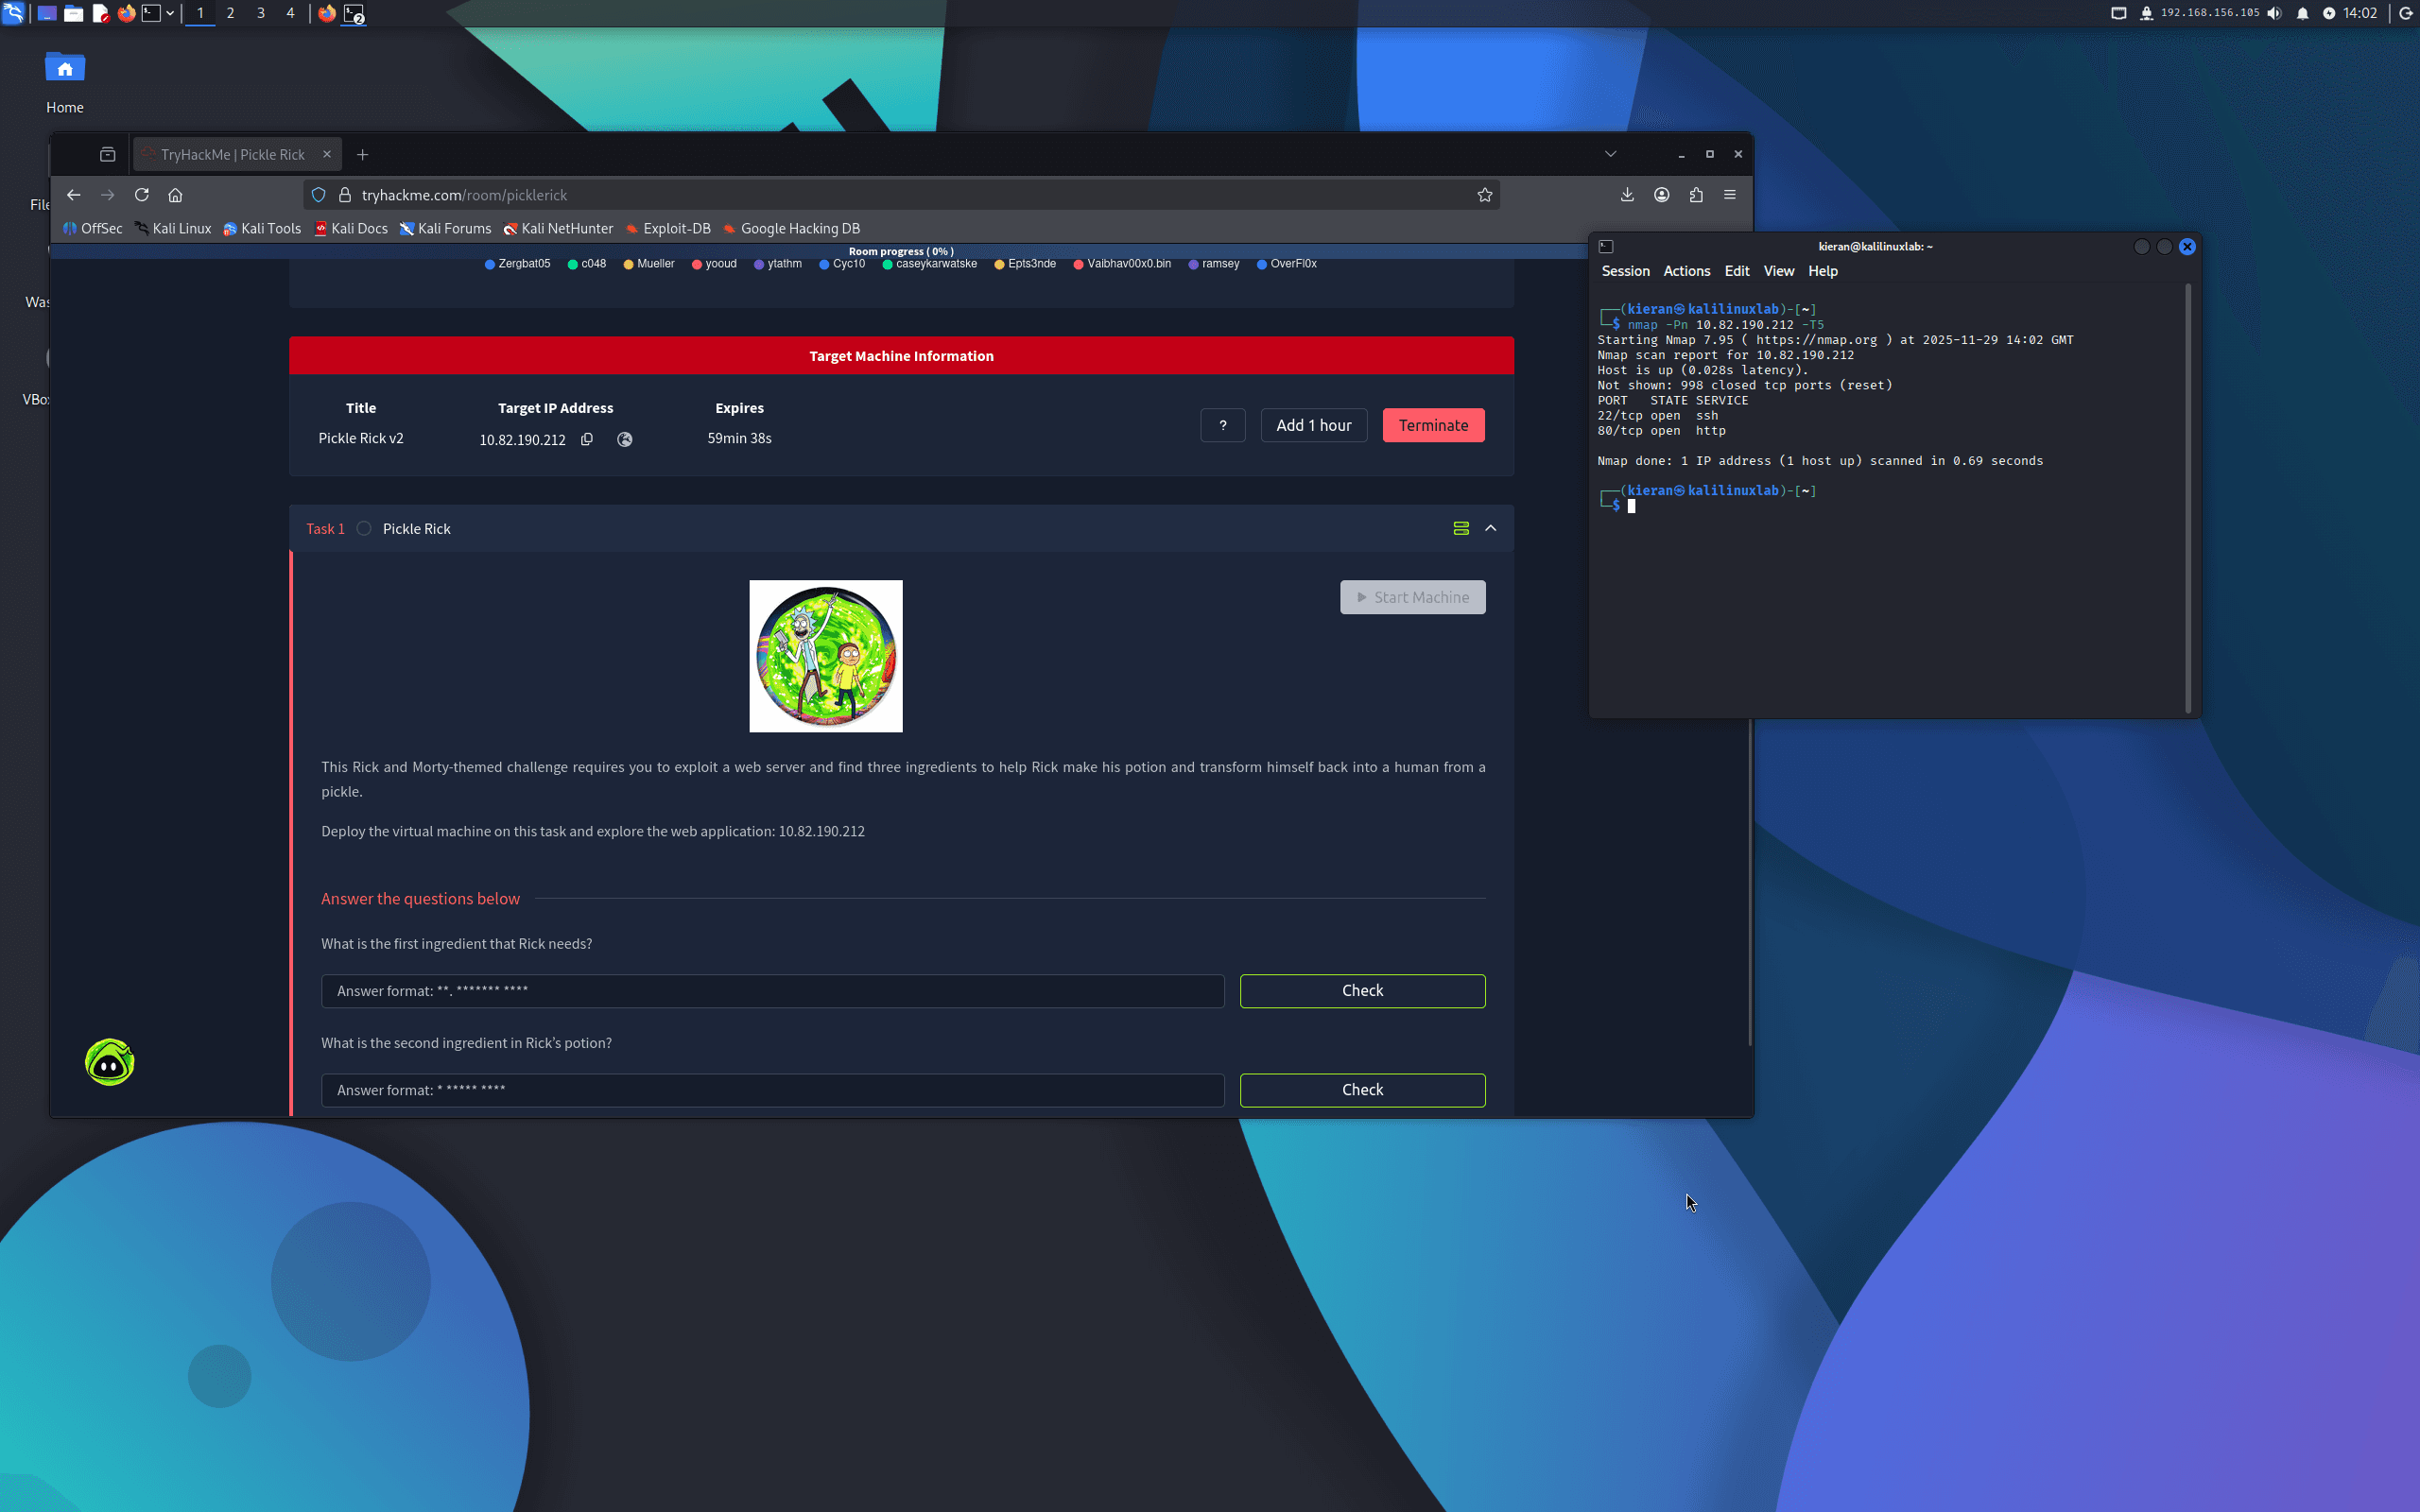This screenshot has width=2420, height=1512.
Task: Open the green TryHackMe chat mascot
Action: pos(109,1062)
